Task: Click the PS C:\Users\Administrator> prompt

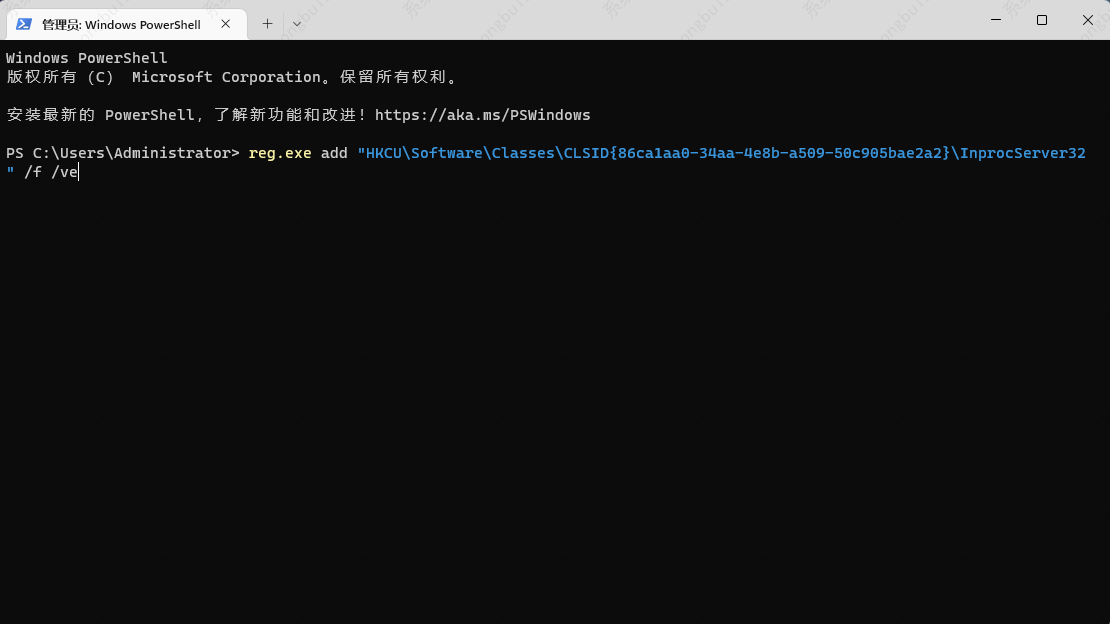Action: [122, 153]
